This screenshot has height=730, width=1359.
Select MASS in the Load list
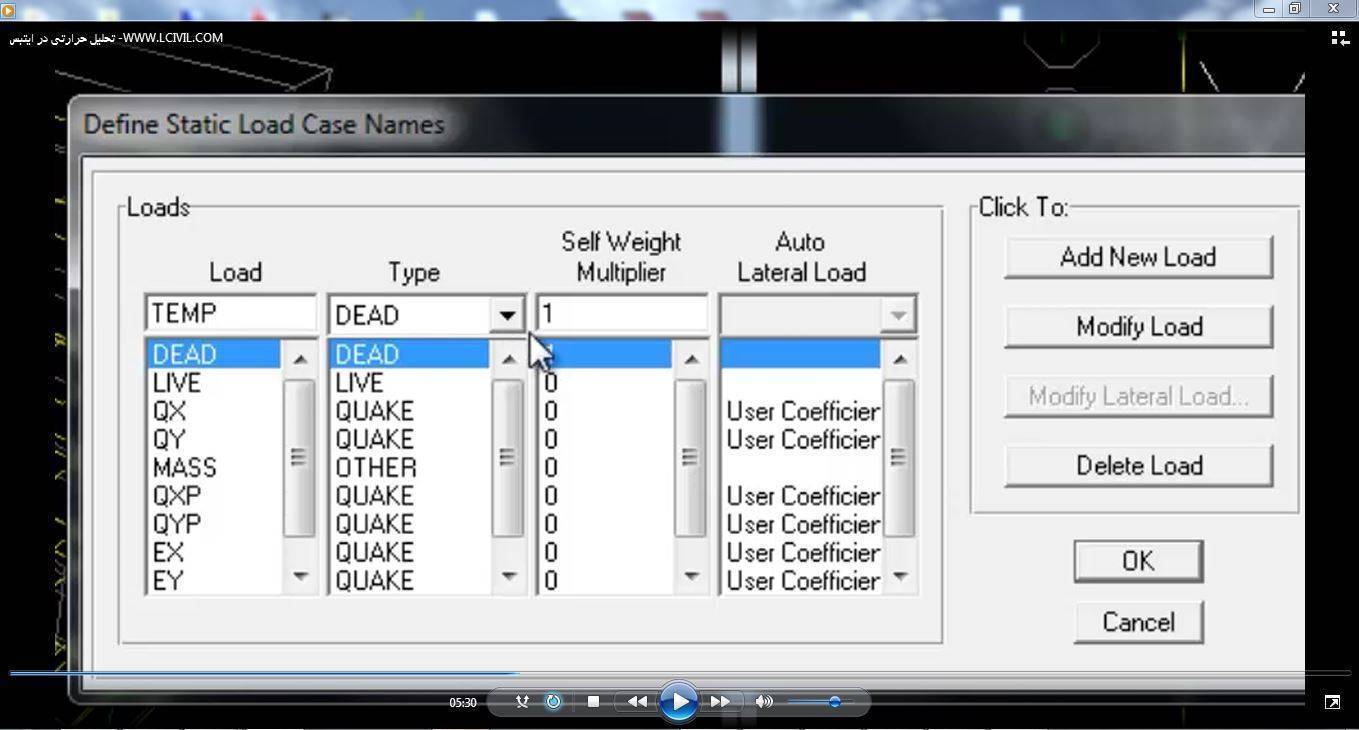tap(185, 468)
